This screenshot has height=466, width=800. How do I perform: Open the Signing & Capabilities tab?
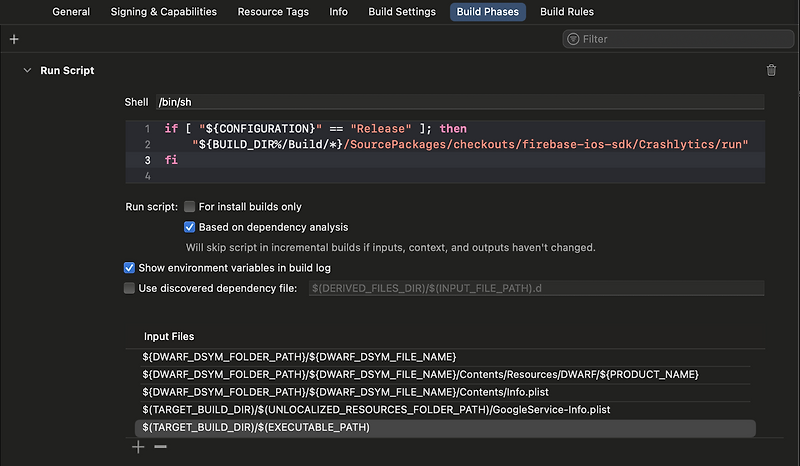pos(163,12)
